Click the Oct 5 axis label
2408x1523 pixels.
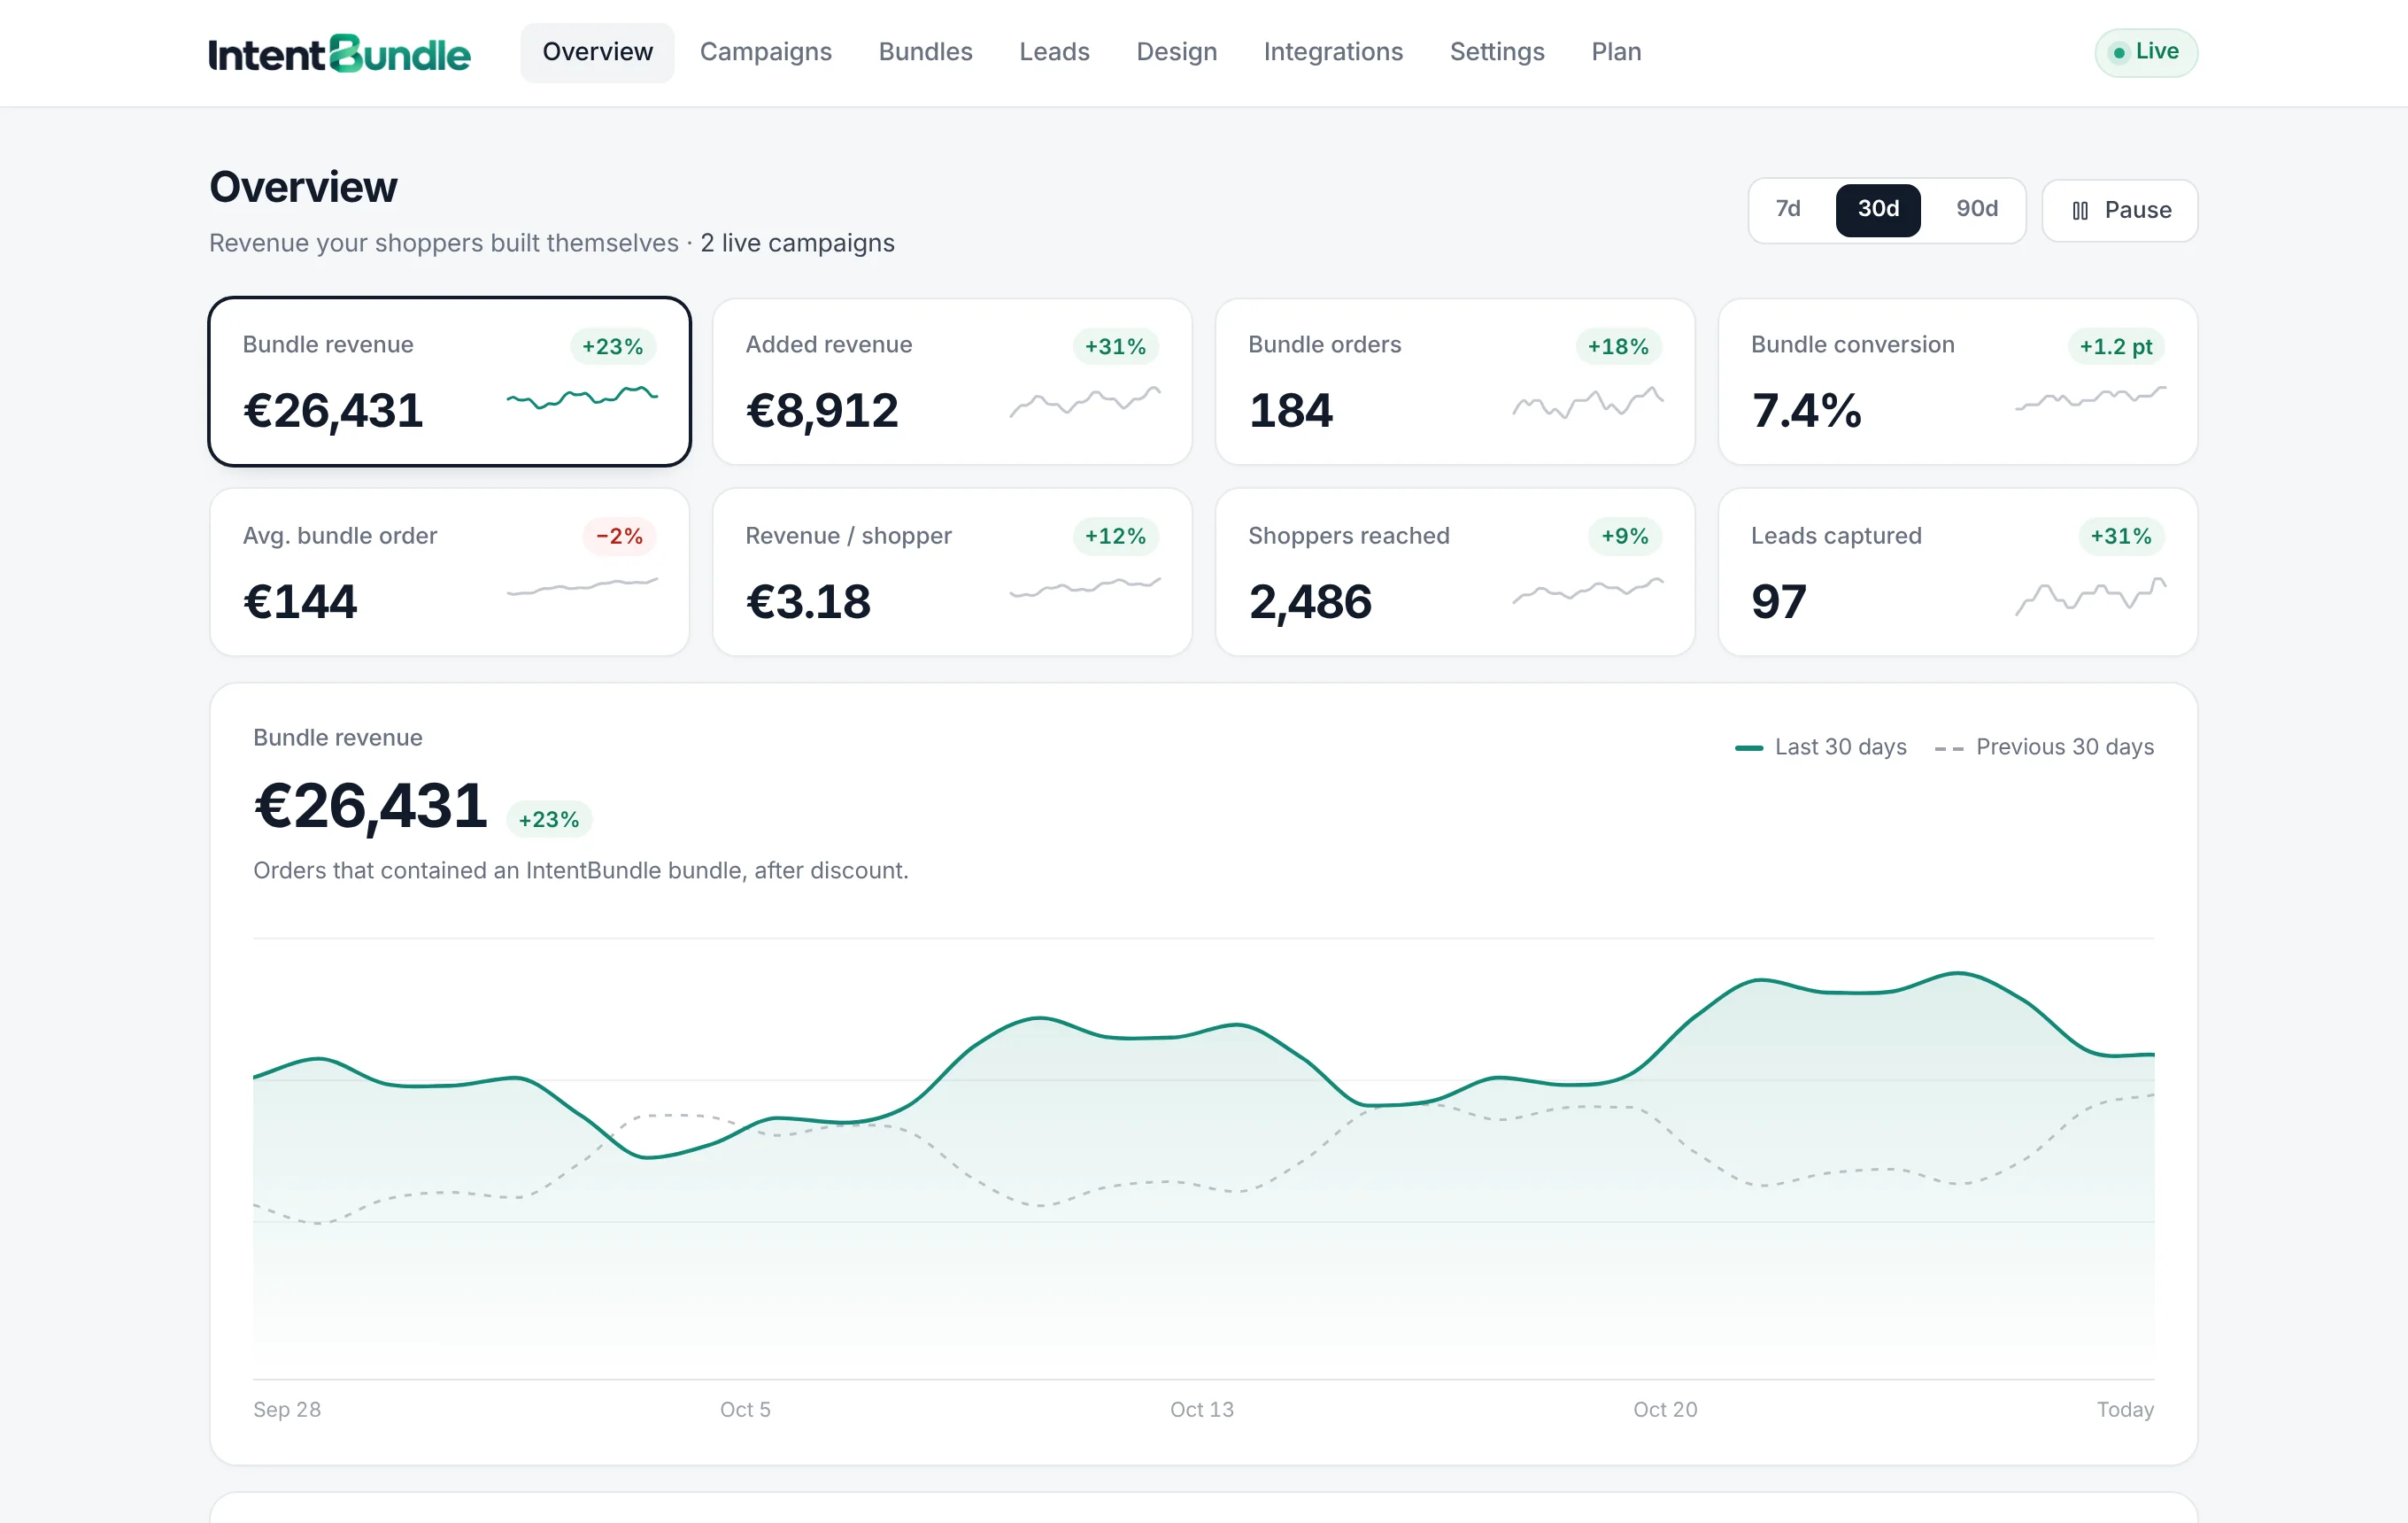tap(745, 1409)
